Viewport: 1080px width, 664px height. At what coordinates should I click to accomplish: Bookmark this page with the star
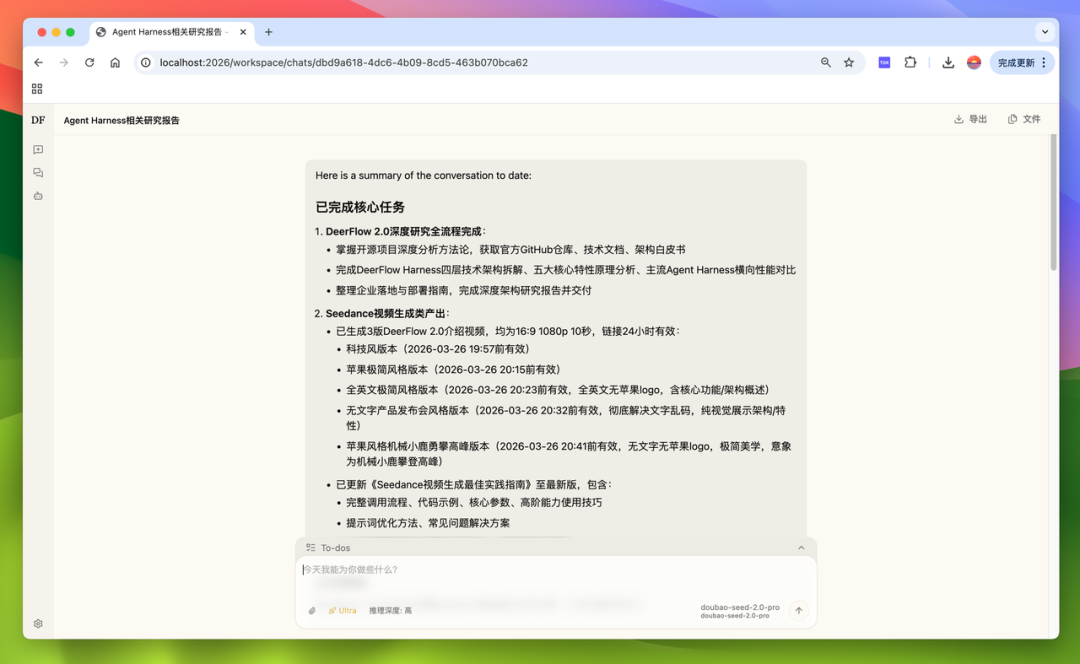click(849, 63)
